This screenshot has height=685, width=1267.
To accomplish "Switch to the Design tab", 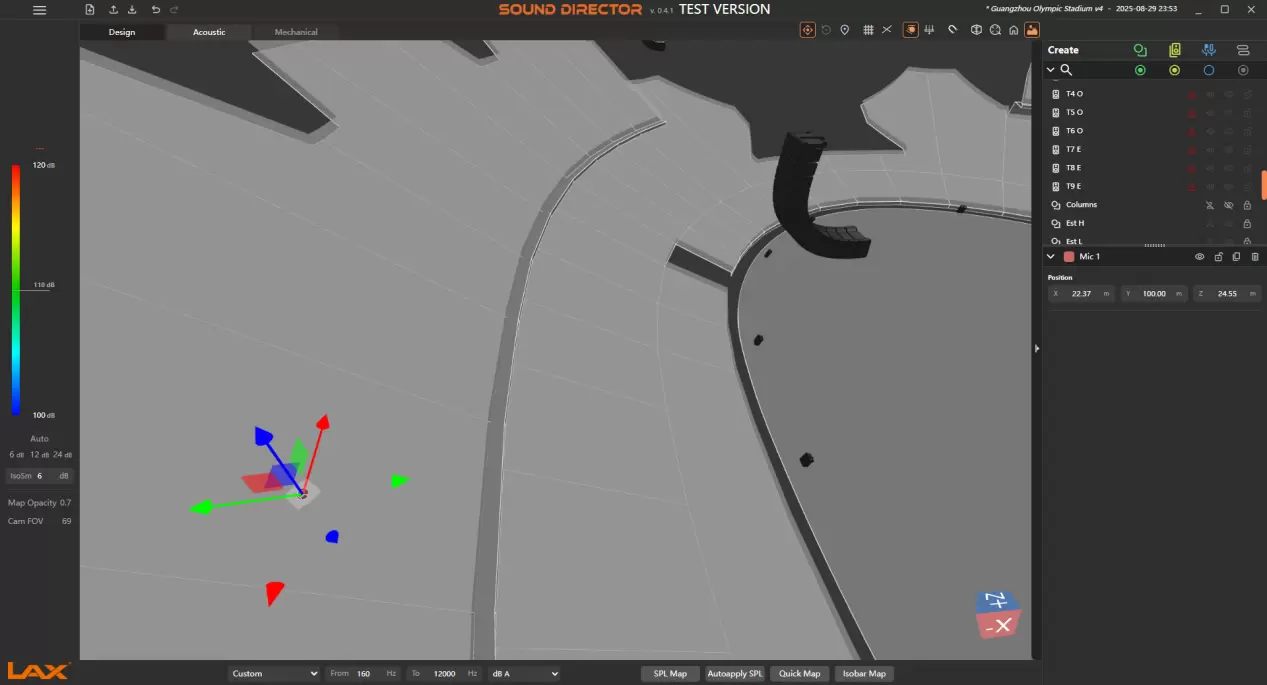I will 122,32.
